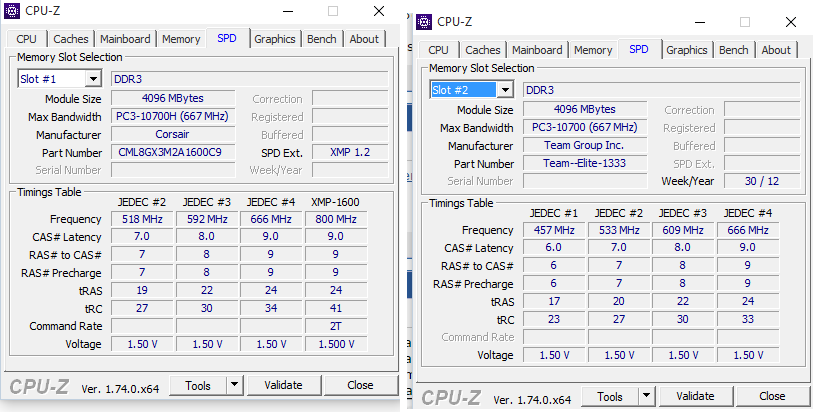Click 2T Command Rate cell

pos(336,326)
